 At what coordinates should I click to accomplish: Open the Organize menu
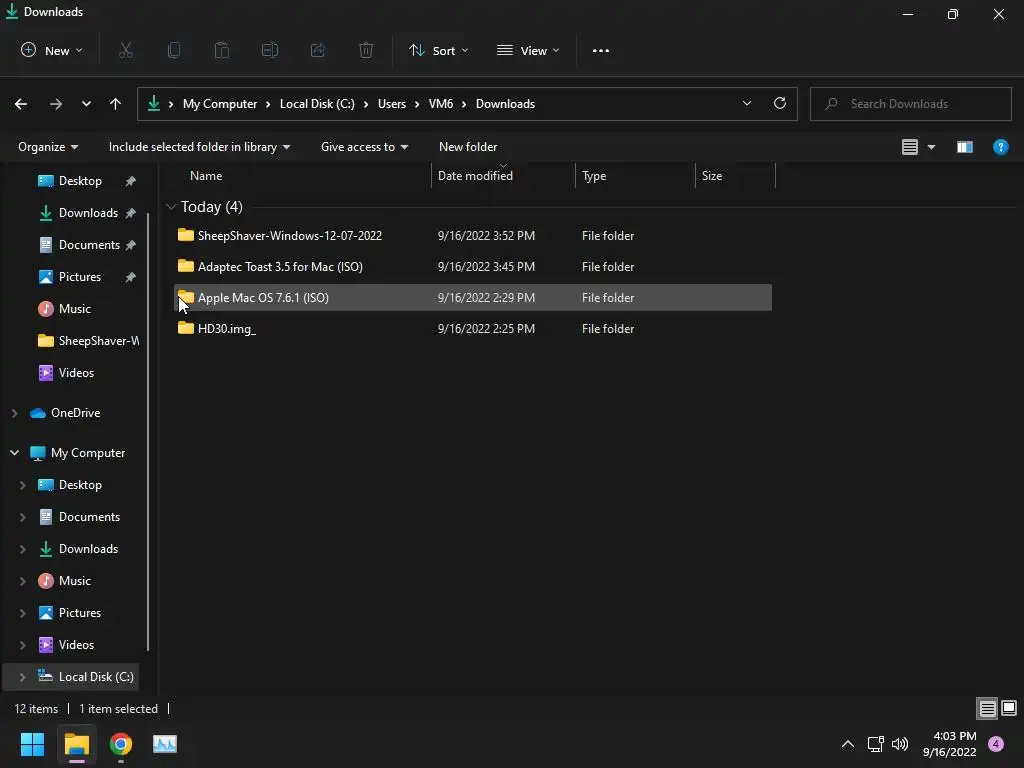(x=48, y=147)
